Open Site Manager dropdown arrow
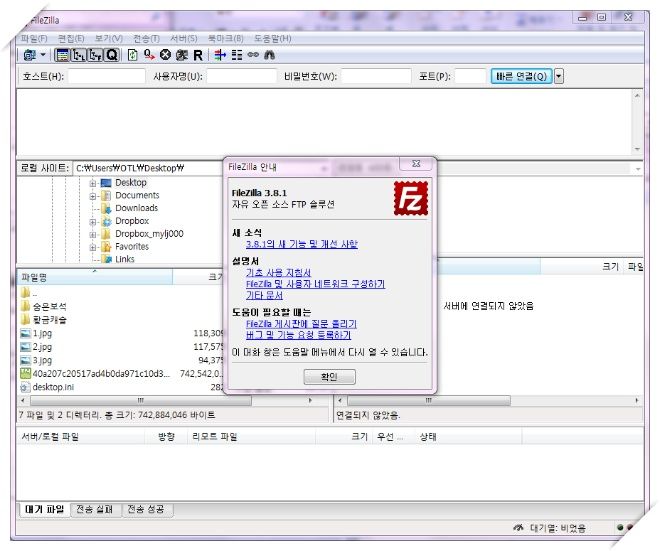The image size is (660, 551). (x=43, y=55)
